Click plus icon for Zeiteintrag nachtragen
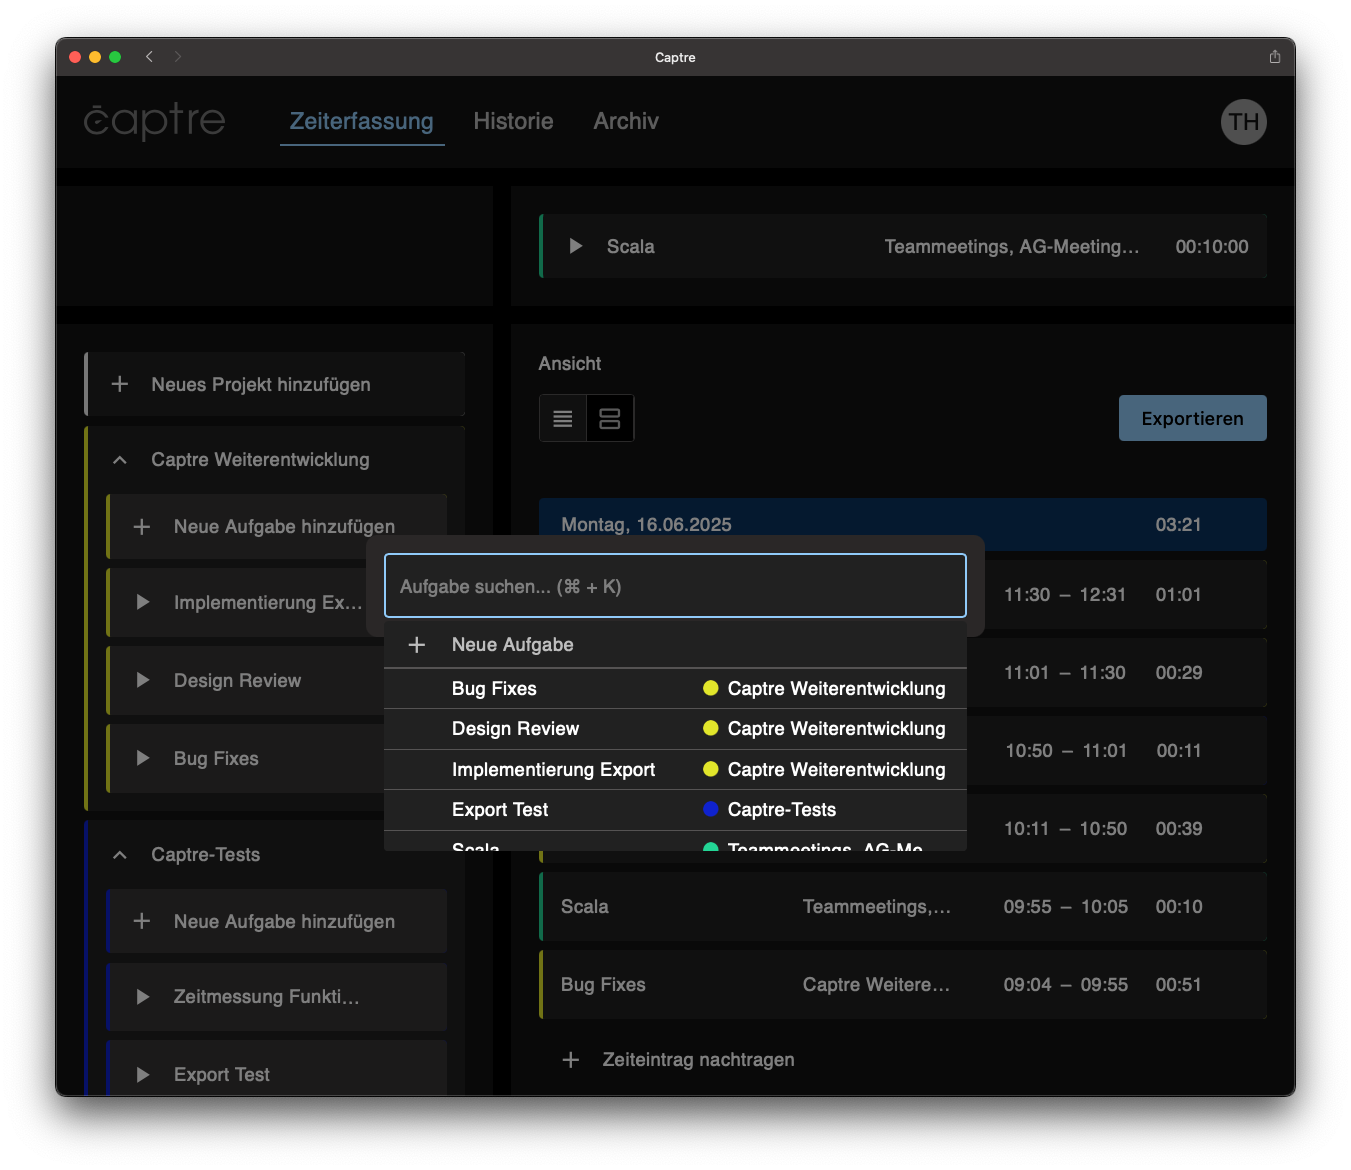 [571, 1059]
